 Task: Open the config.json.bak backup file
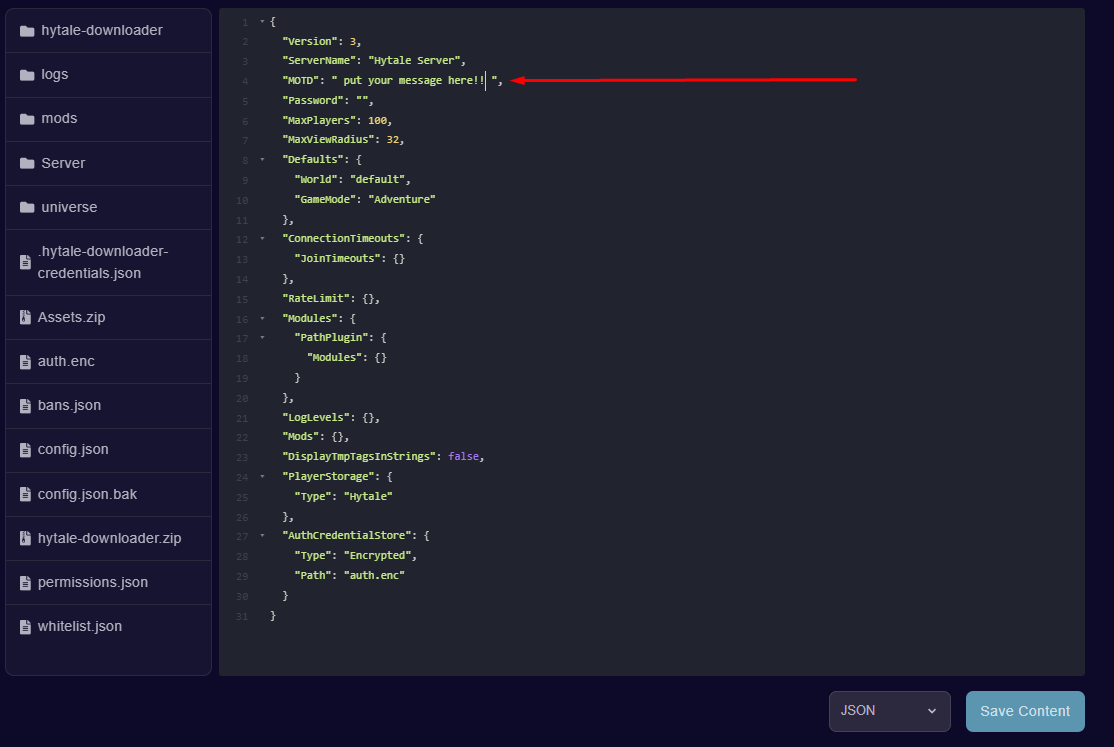(x=87, y=494)
